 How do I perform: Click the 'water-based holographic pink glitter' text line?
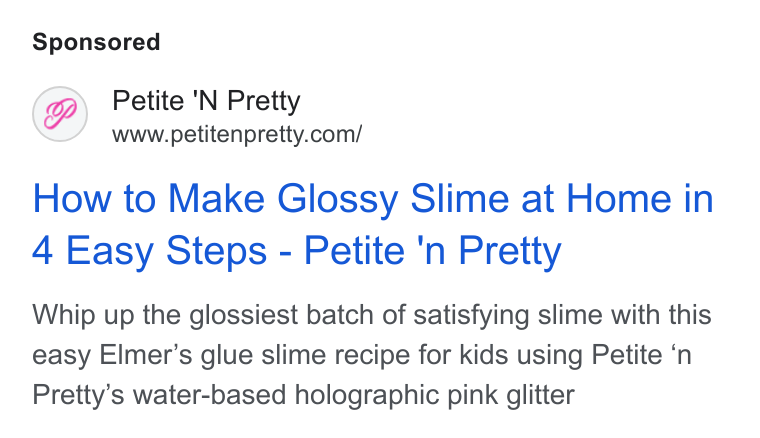pos(303,395)
